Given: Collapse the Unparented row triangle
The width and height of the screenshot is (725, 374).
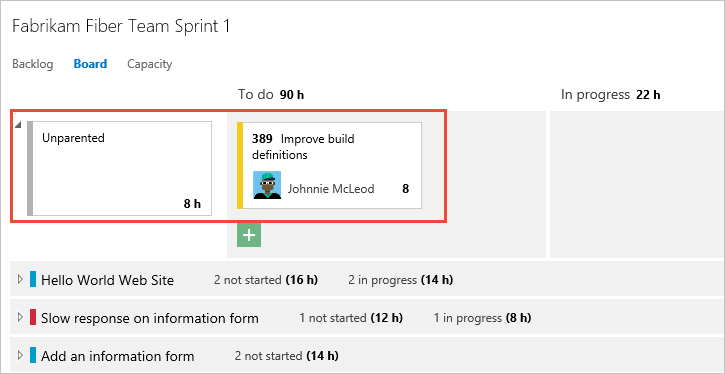Looking at the screenshot, I should pyautogui.click(x=18, y=125).
